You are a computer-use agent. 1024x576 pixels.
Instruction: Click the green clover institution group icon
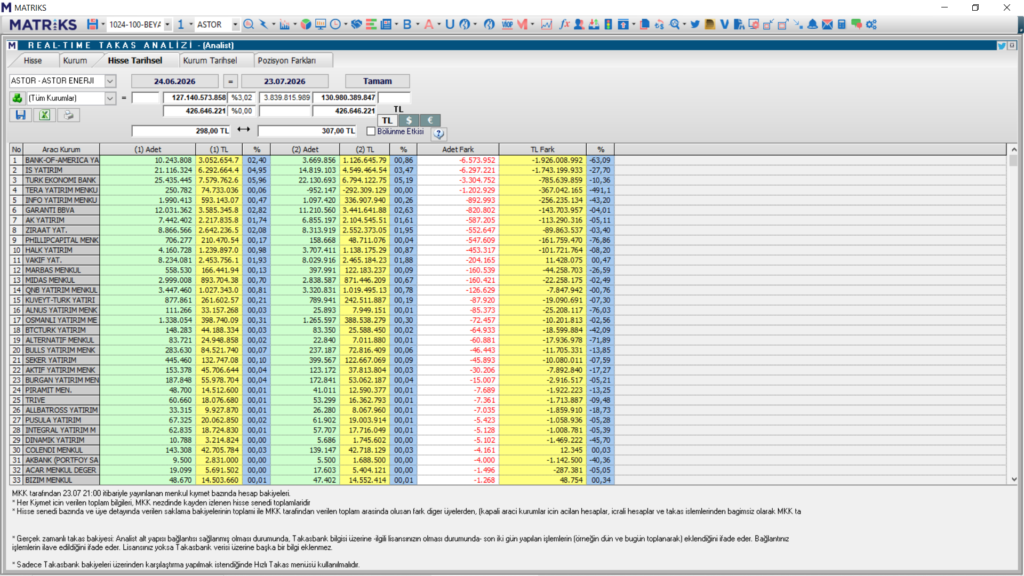[17, 98]
